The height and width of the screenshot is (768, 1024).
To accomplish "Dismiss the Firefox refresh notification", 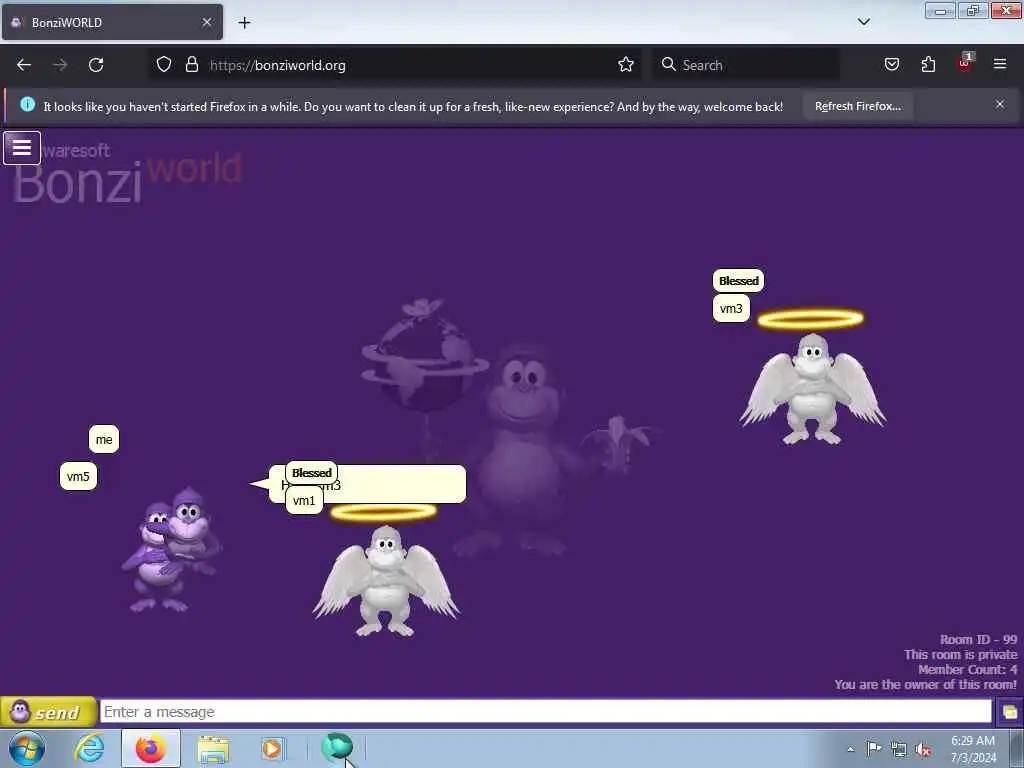I will 999,104.
